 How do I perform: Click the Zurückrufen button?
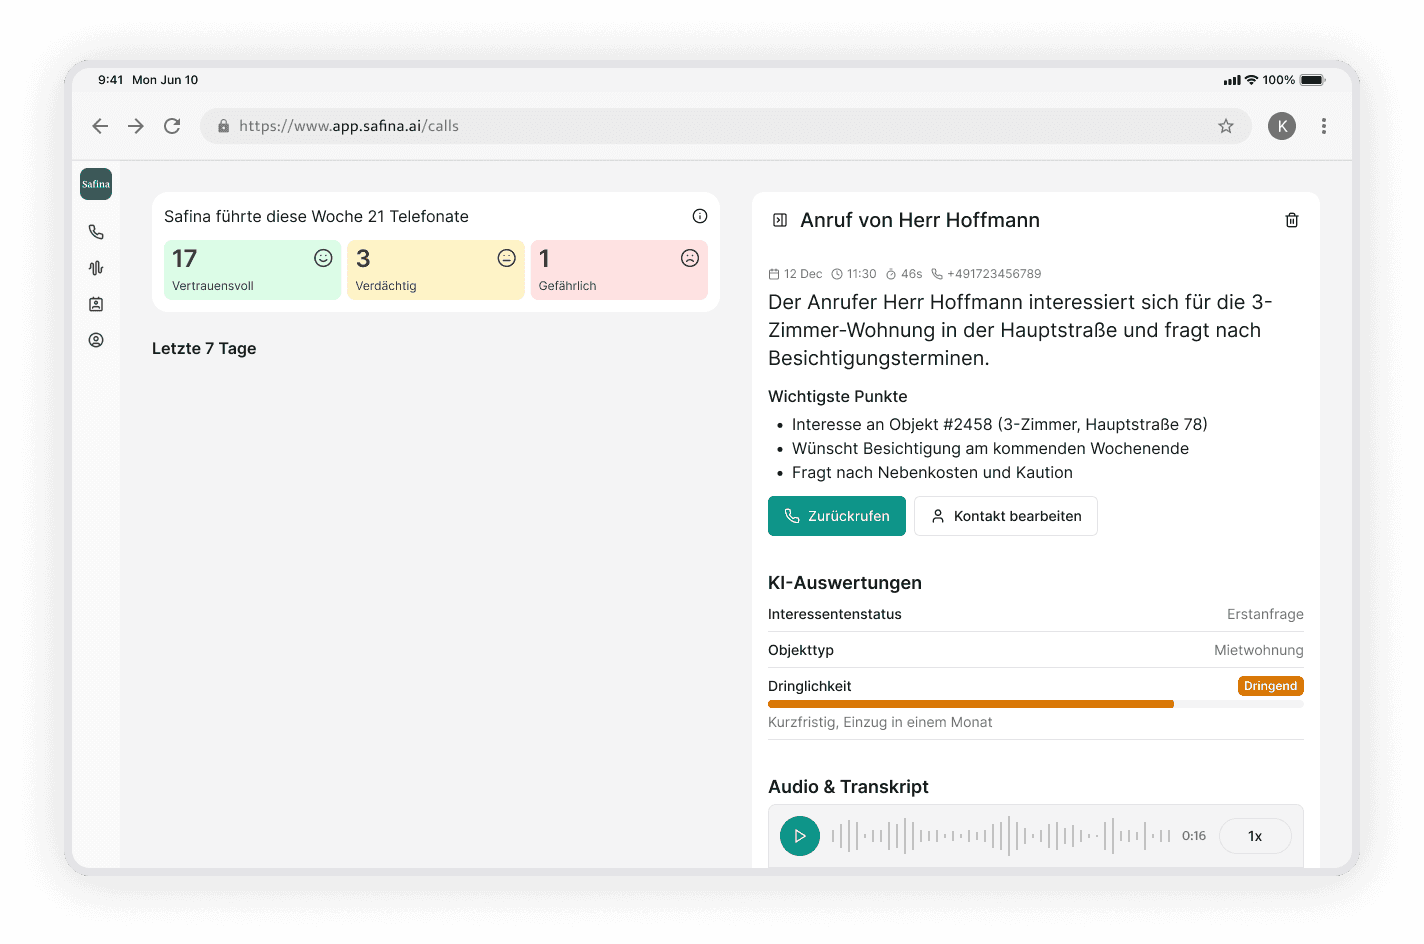pos(837,516)
